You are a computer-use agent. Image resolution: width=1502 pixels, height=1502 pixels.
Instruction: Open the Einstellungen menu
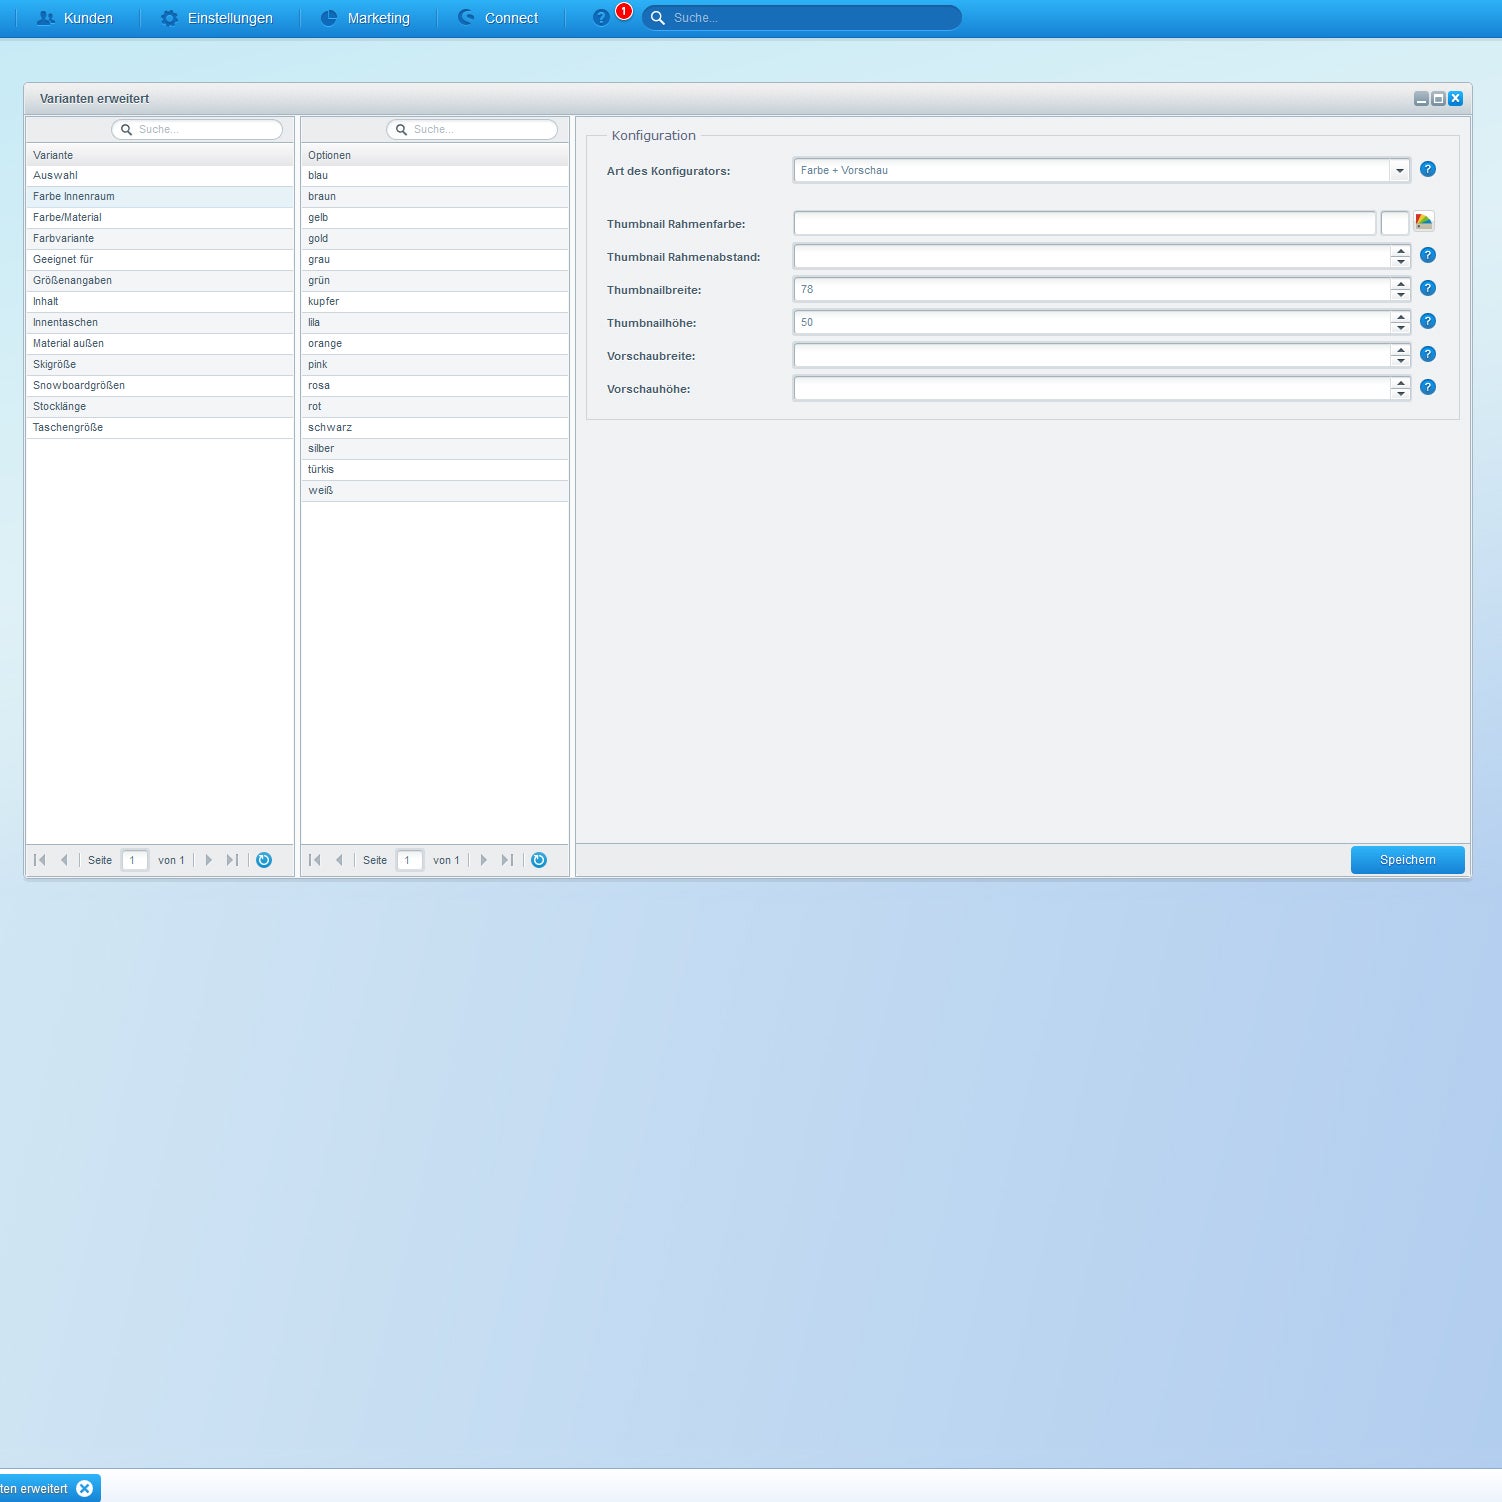tap(217, 18)
